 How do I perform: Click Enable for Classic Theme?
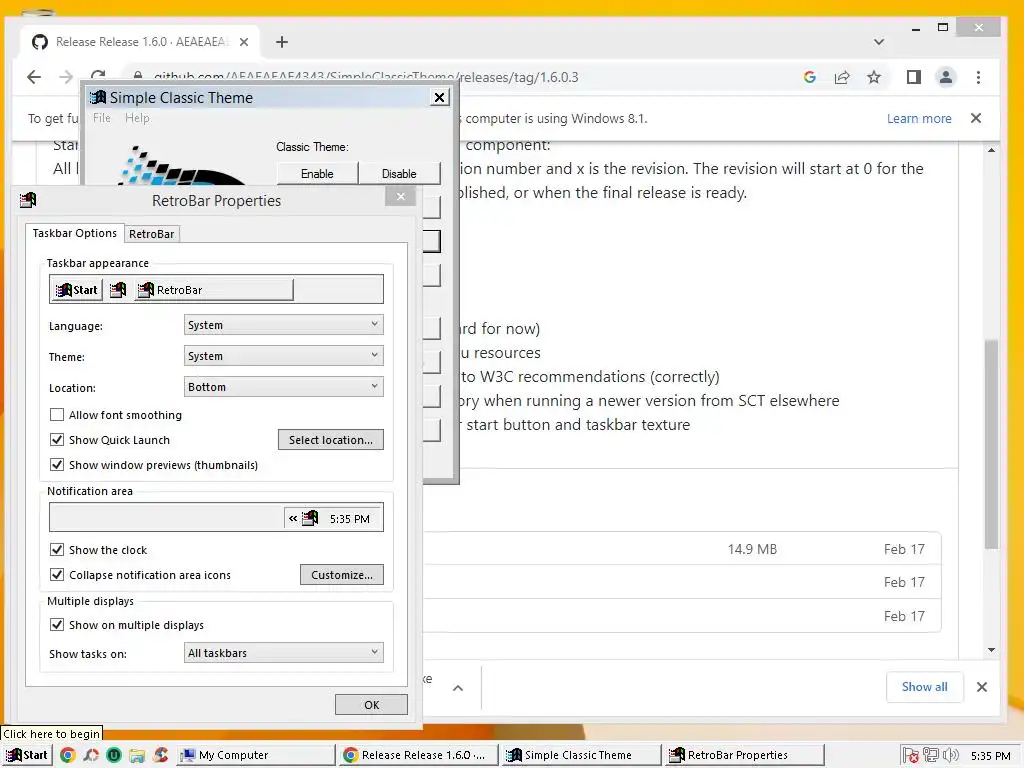point(317,174)
